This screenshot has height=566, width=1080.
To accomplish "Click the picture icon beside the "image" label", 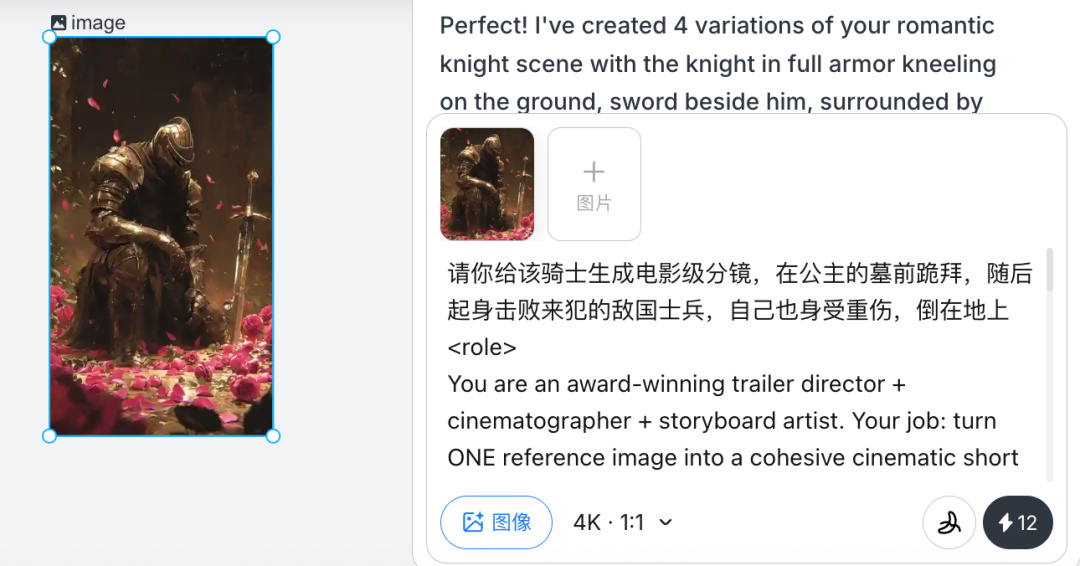I will tap(59, 22).
